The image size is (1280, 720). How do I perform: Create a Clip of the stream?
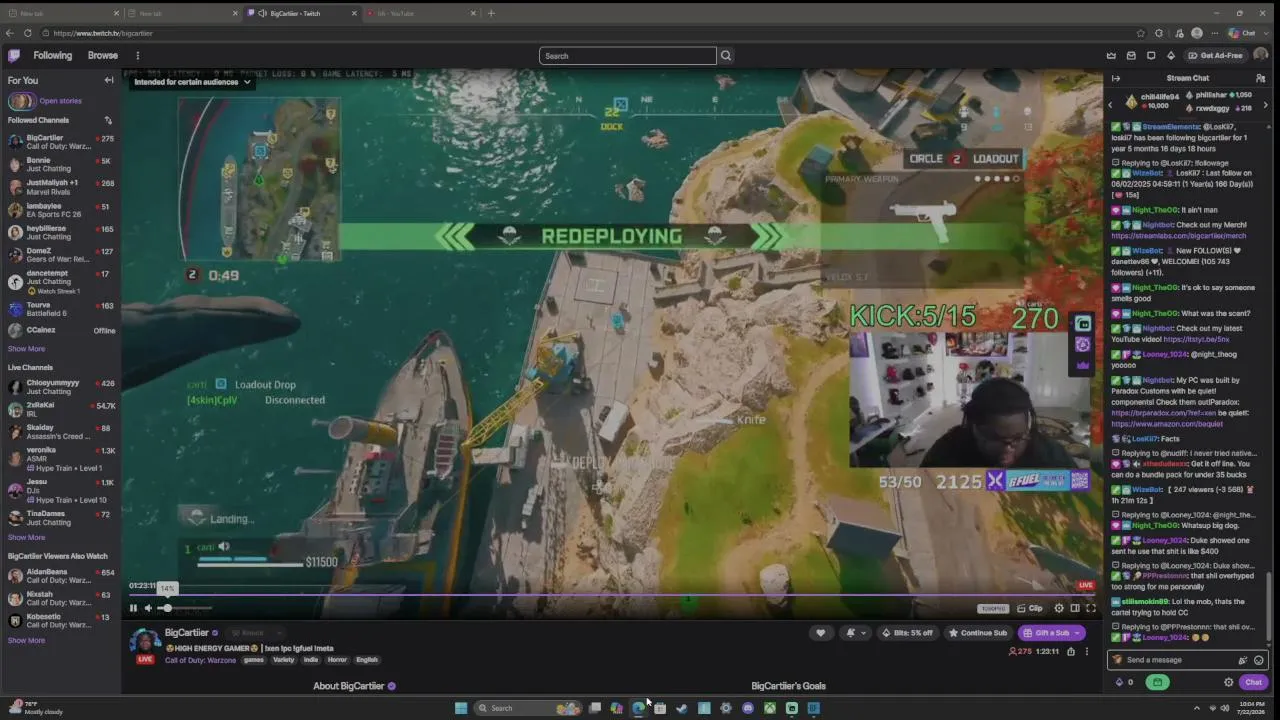pyautogui.click(x=1029, y=608)
